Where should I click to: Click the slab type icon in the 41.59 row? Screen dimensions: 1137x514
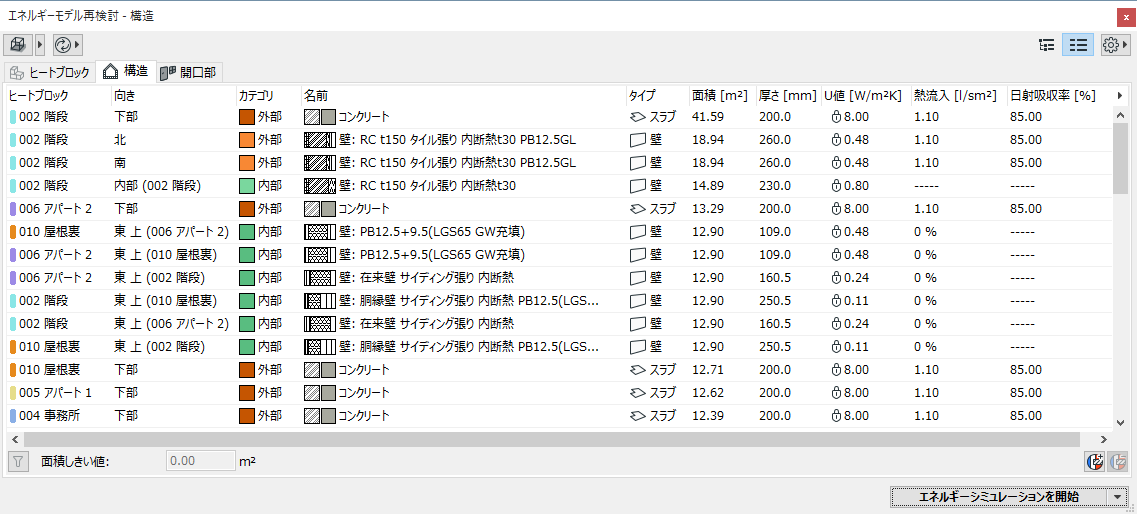point(638,116)
